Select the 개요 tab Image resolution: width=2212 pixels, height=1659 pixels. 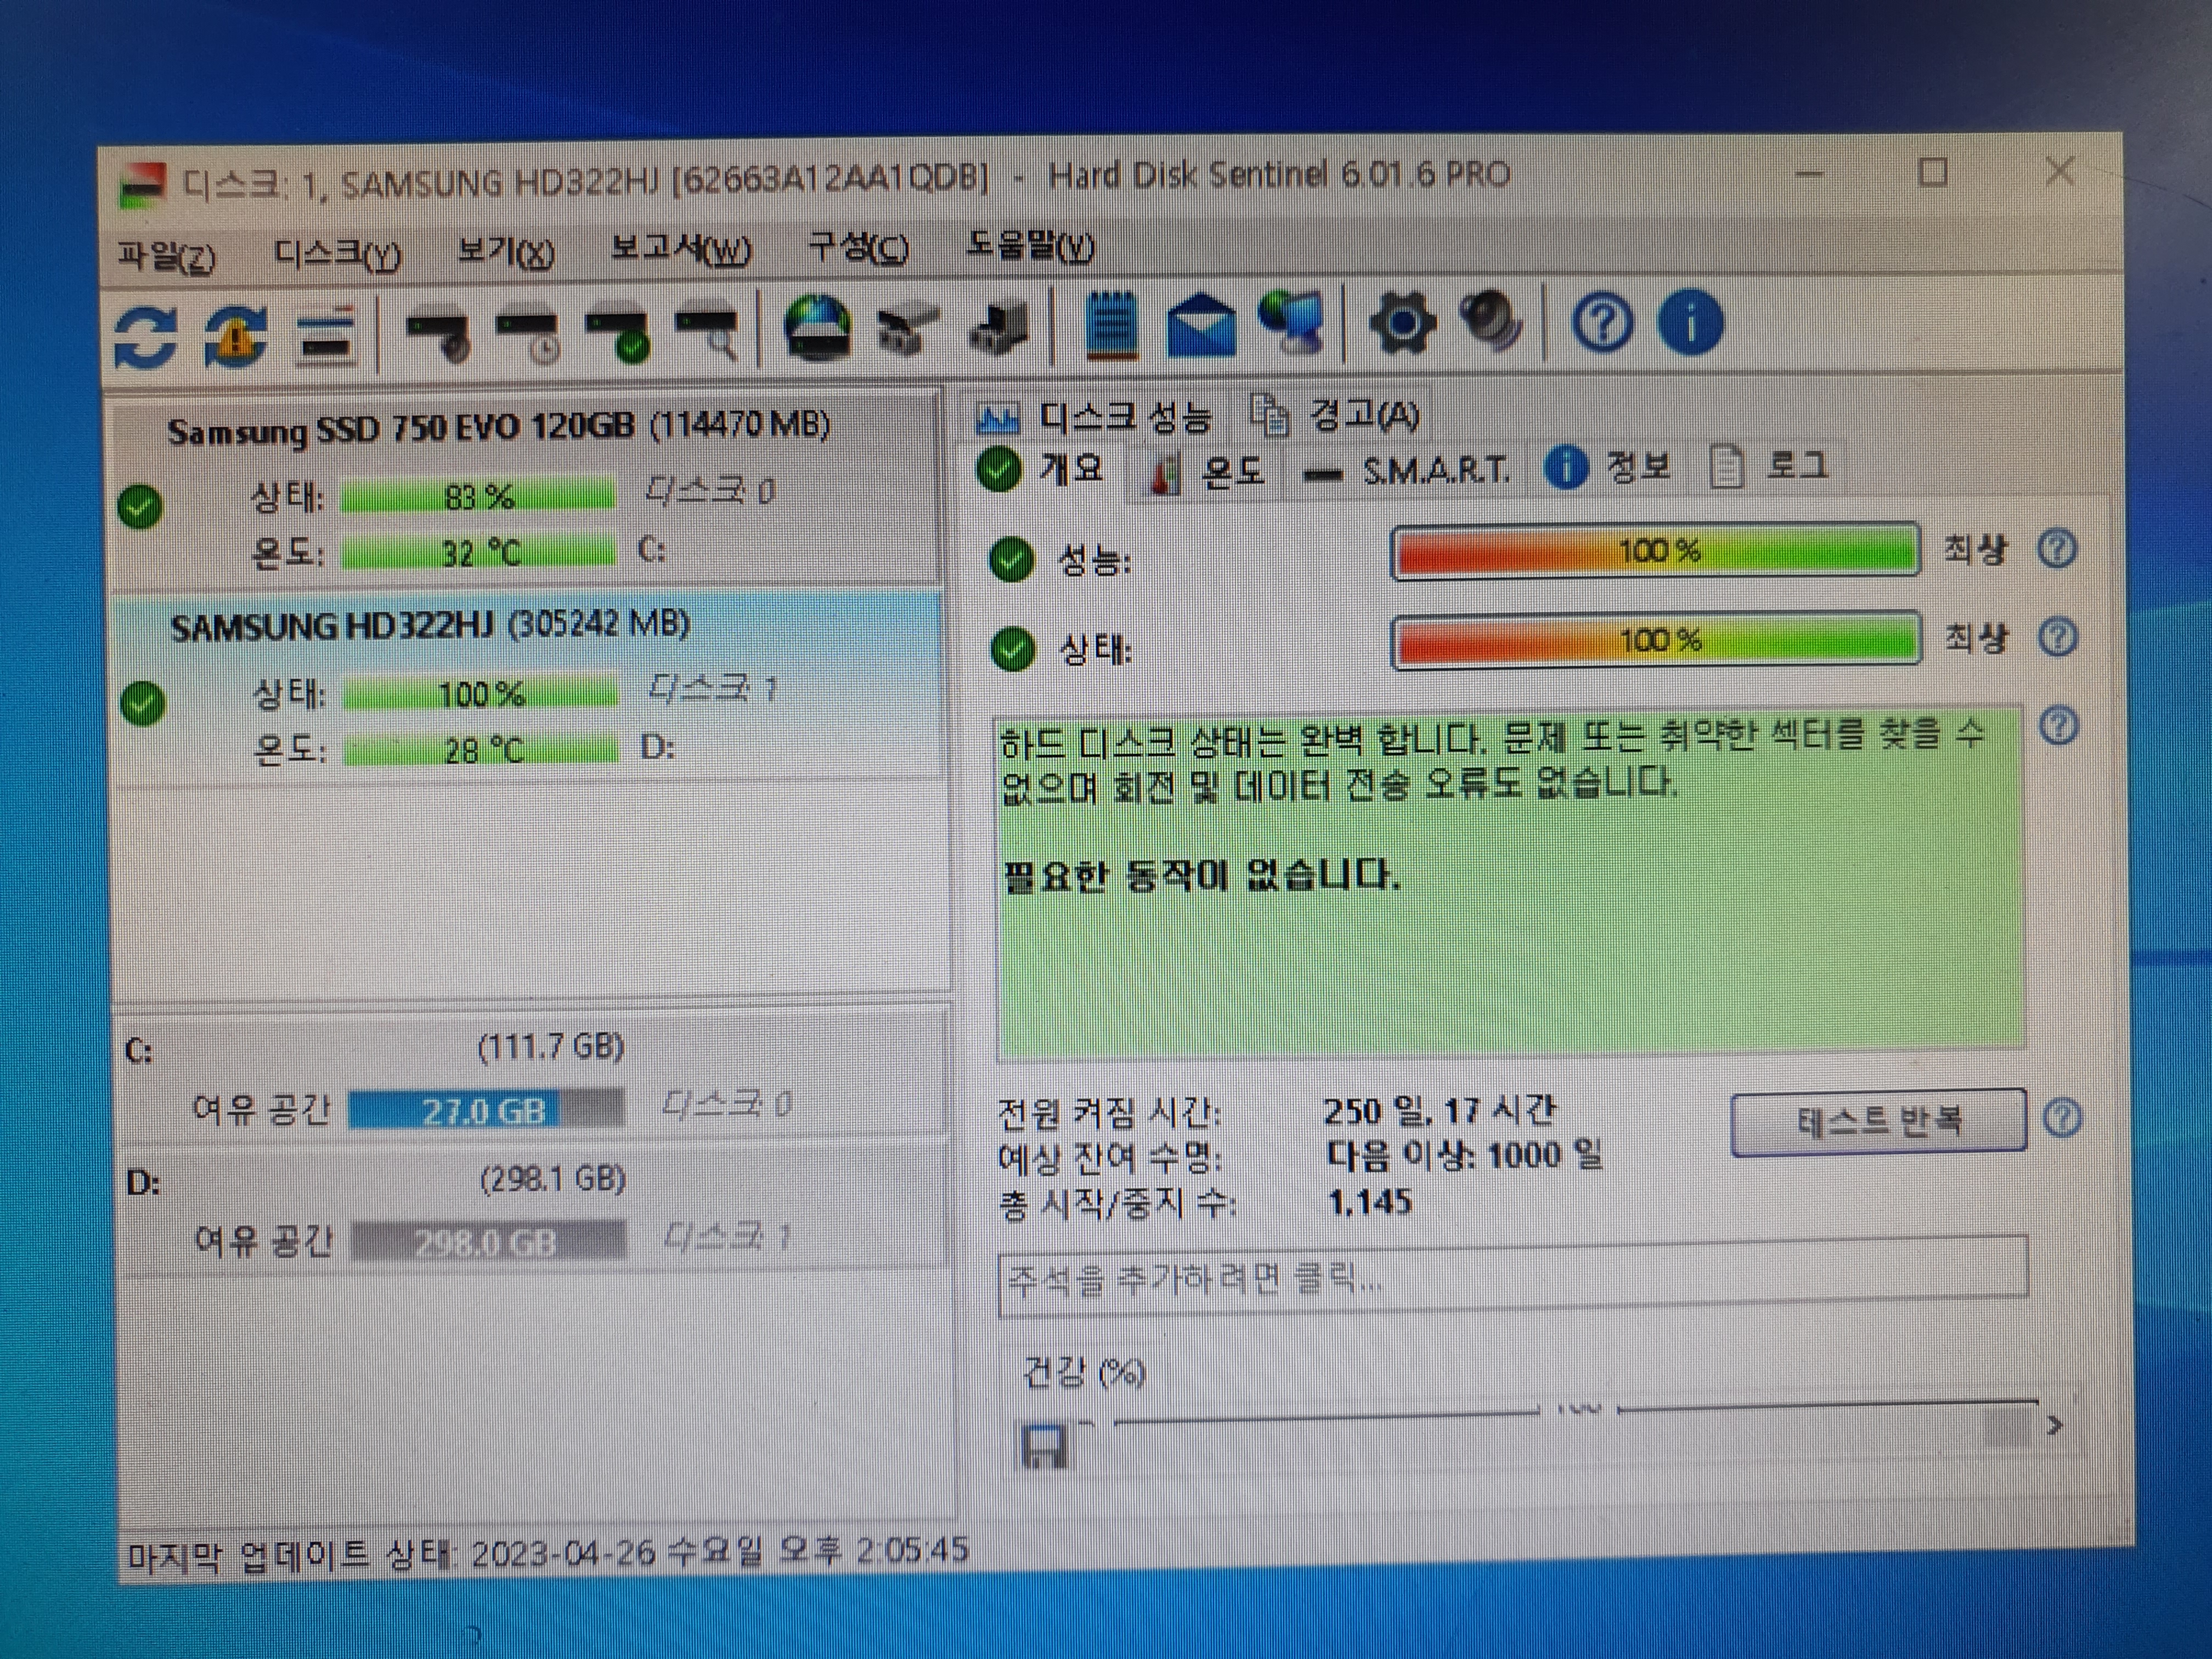[x=1042, y=468]
